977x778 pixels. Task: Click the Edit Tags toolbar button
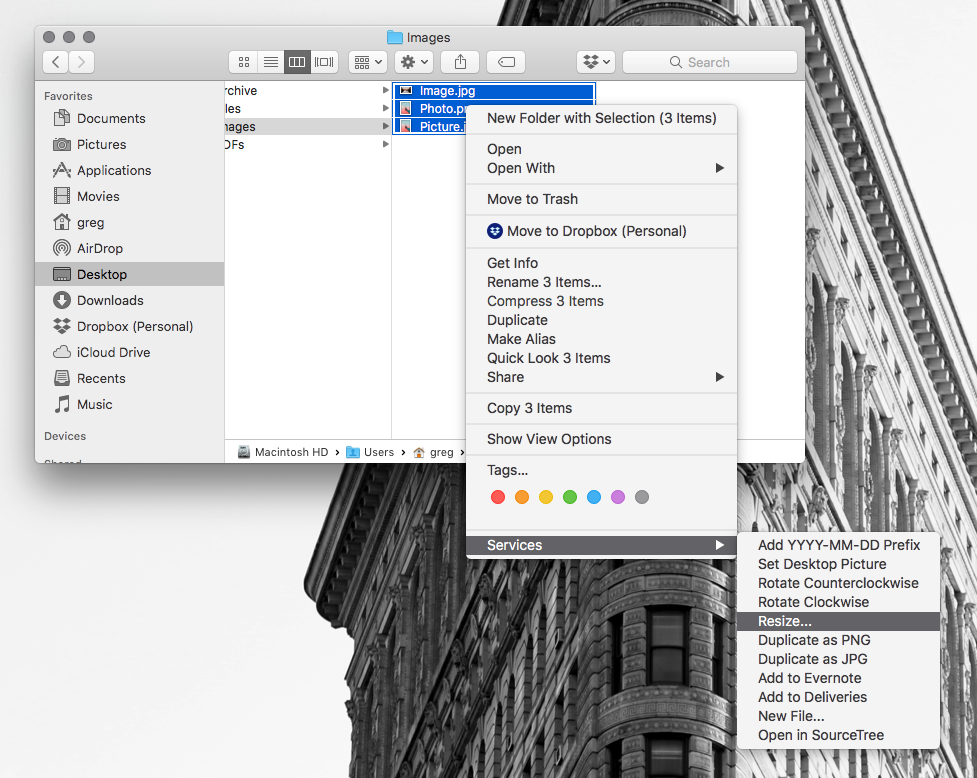506,62
